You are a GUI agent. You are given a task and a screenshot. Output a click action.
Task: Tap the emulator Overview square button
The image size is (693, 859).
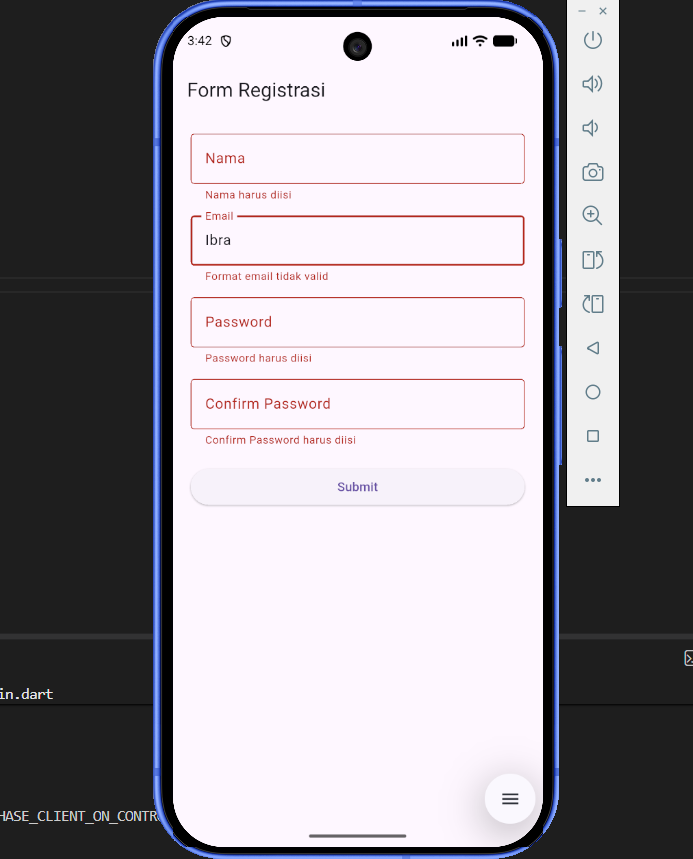pyautogui.click(x=592, y=436)
